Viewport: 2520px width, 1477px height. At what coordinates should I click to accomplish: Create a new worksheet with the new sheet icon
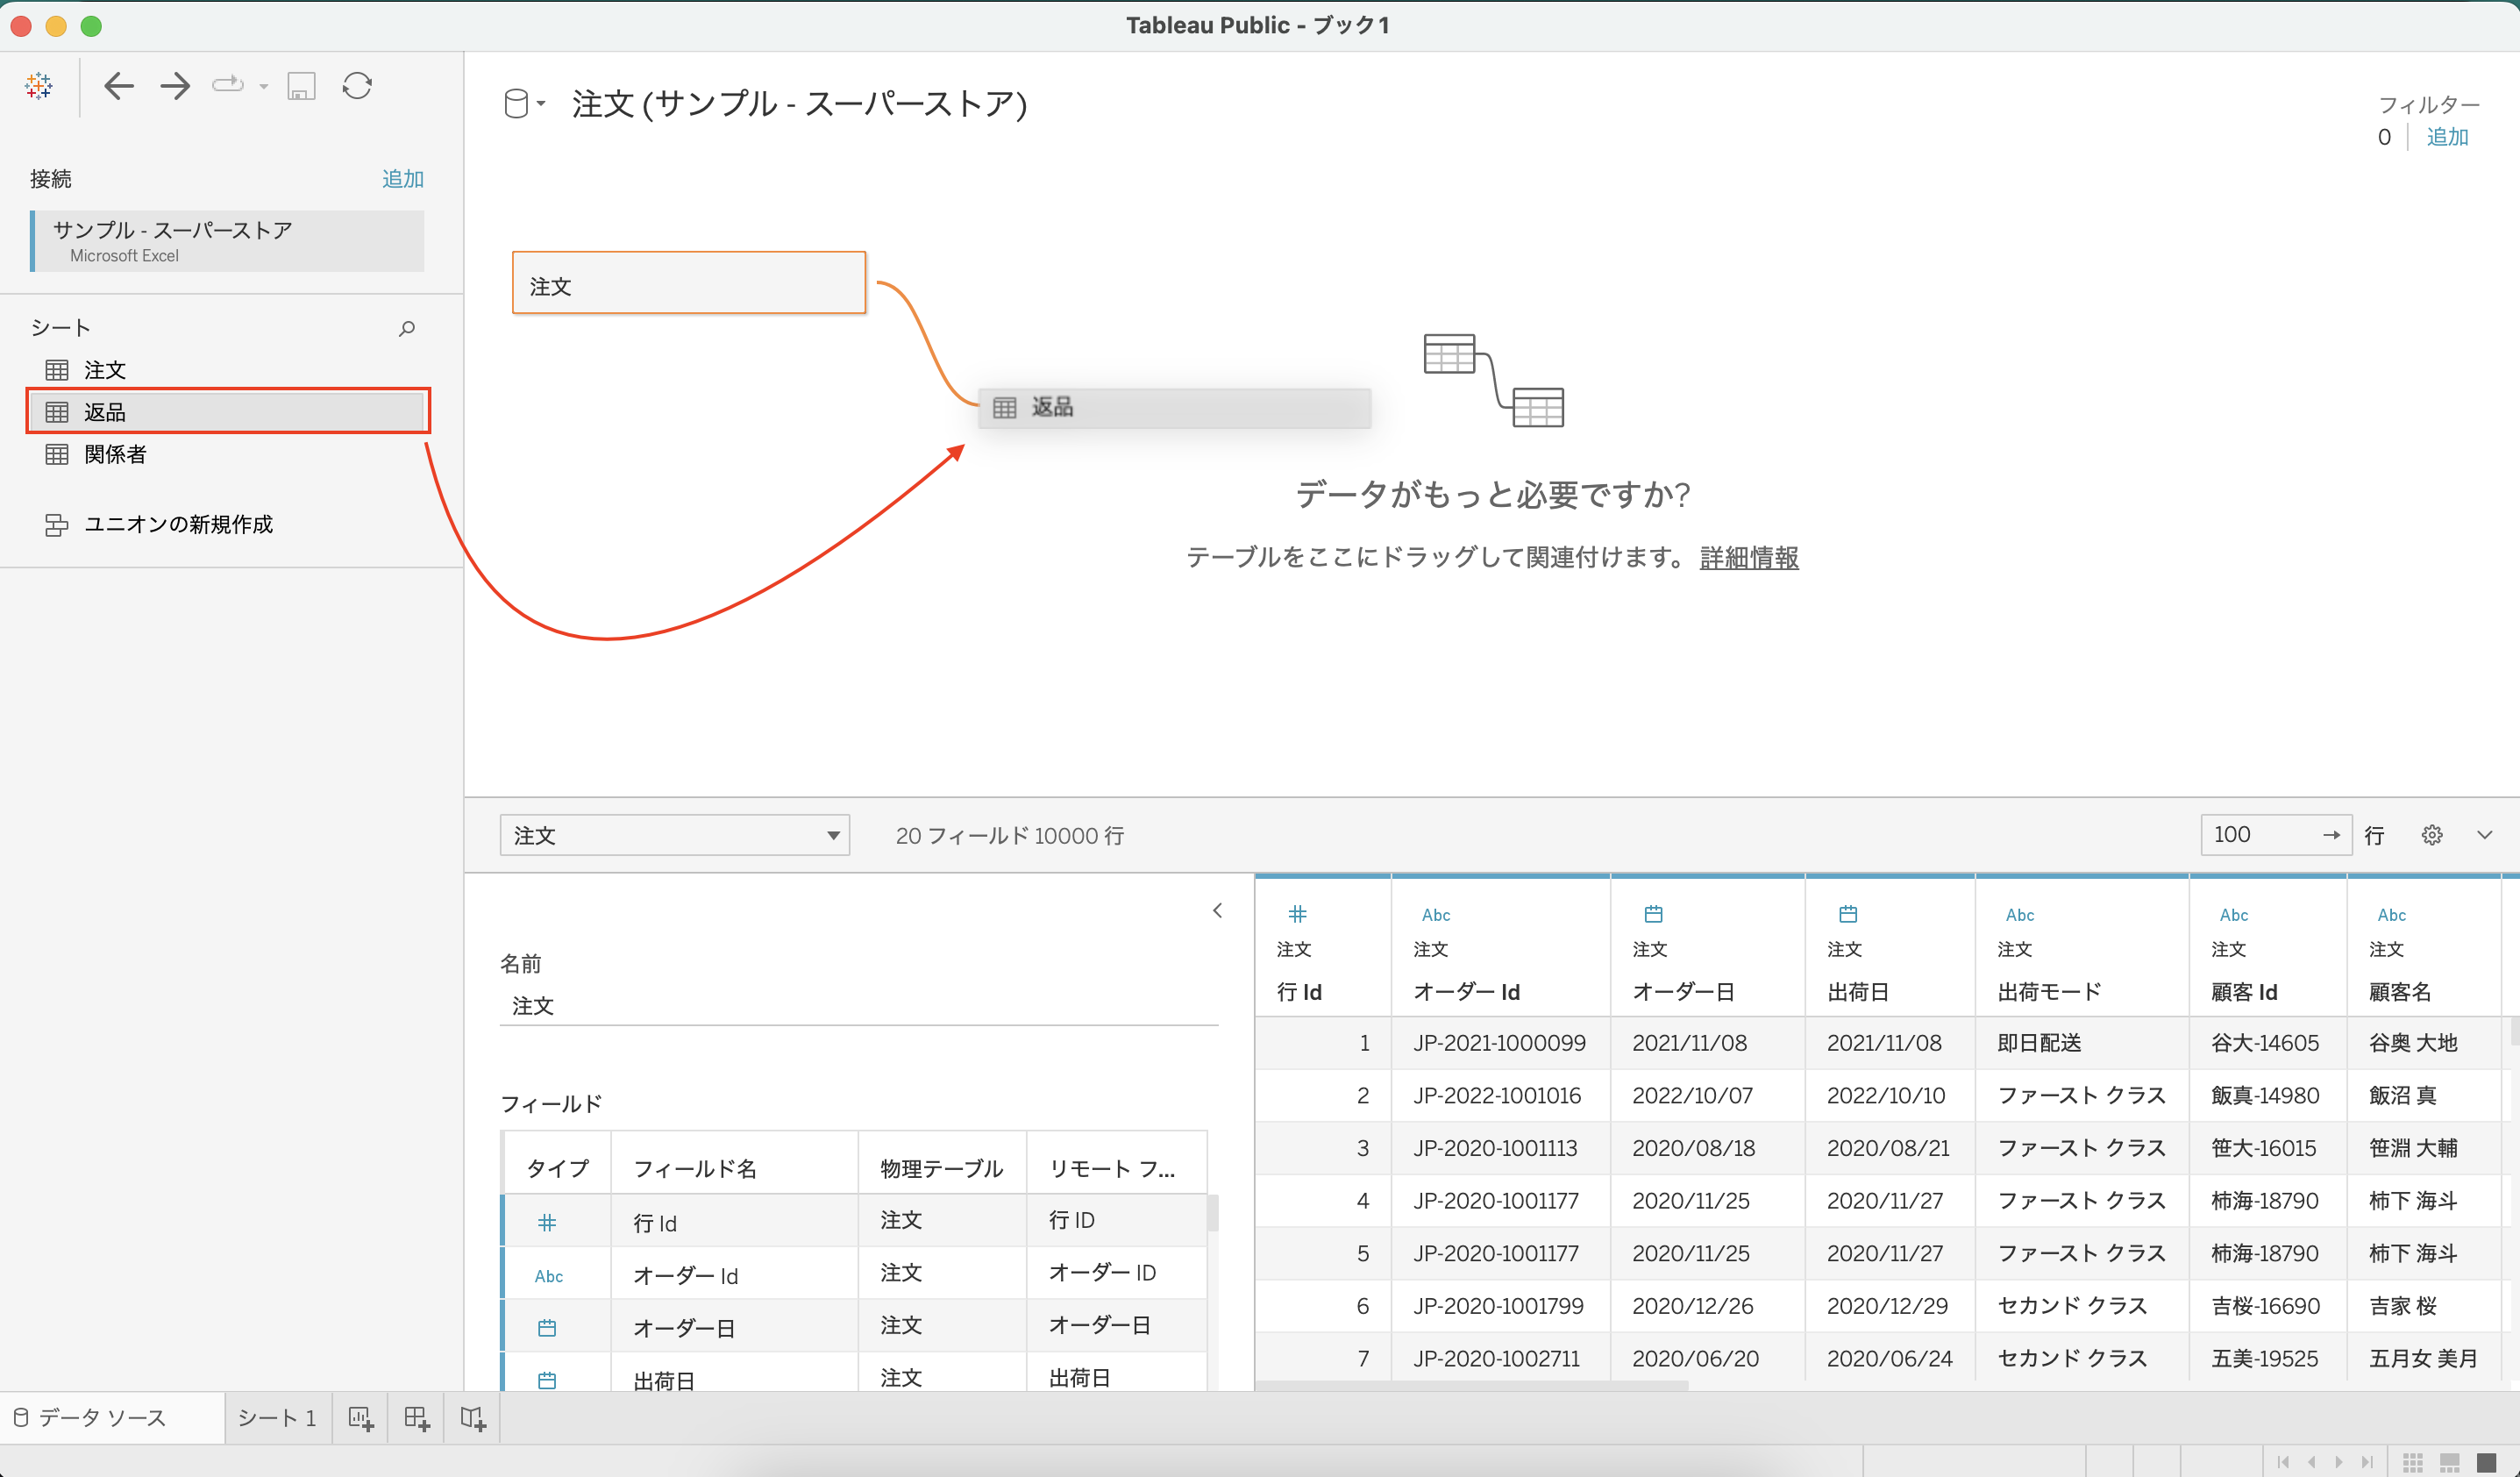360,1417
